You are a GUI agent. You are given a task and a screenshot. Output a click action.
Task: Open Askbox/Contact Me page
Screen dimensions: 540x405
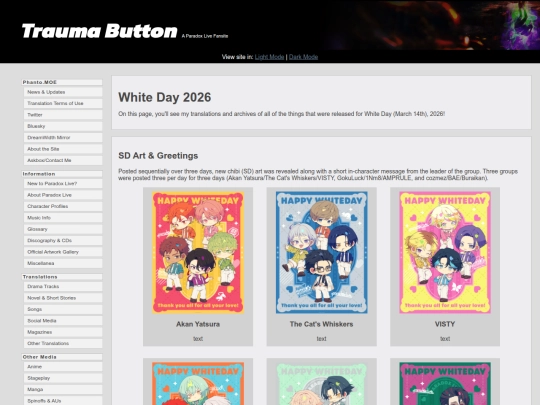tap(63, 160)
